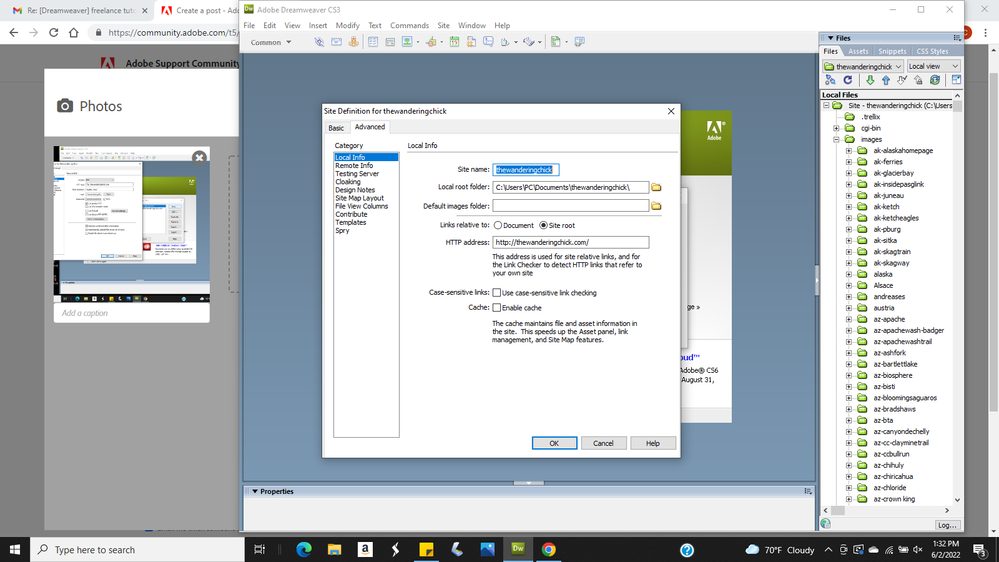Screen dimensions: 999x562
Task: Open the Local view dropdown
Action: [x=933, y=66]
